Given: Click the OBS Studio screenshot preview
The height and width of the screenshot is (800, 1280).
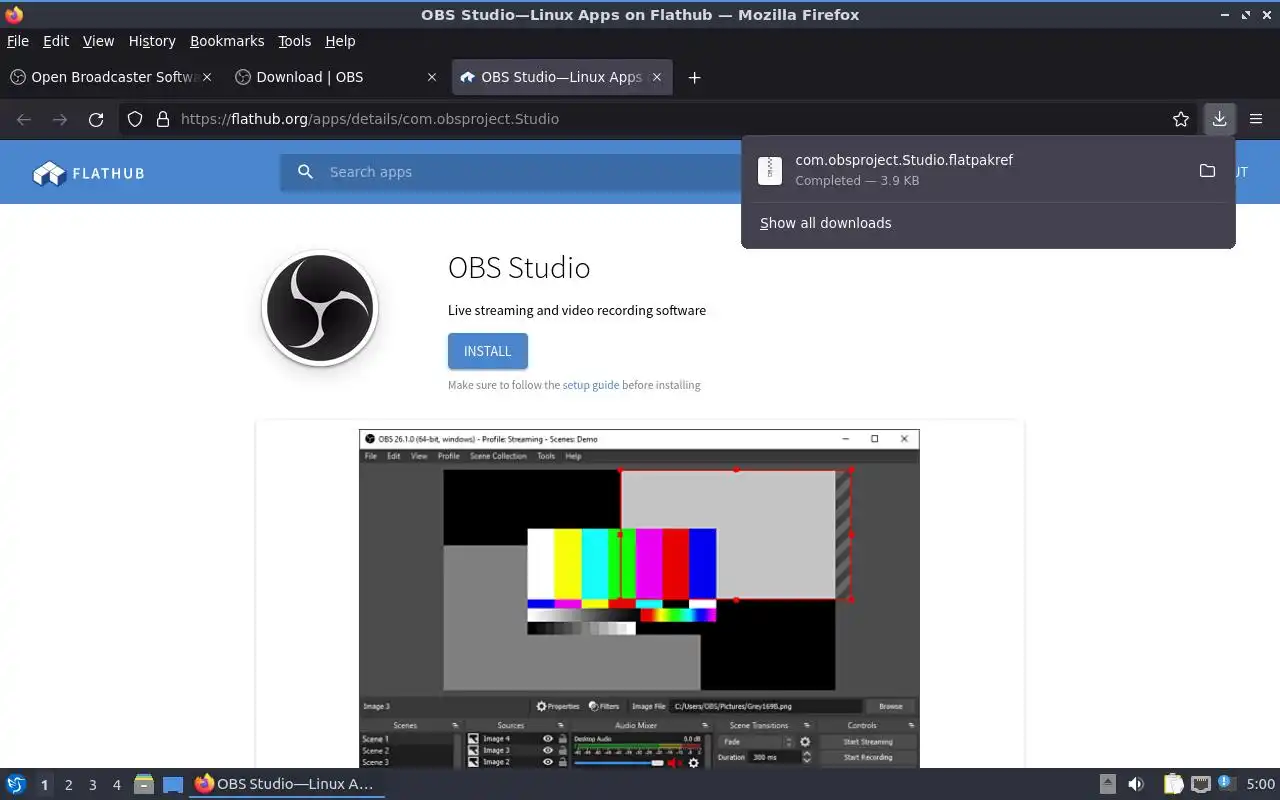Looking at the screenshot, I should coord(639,599).
